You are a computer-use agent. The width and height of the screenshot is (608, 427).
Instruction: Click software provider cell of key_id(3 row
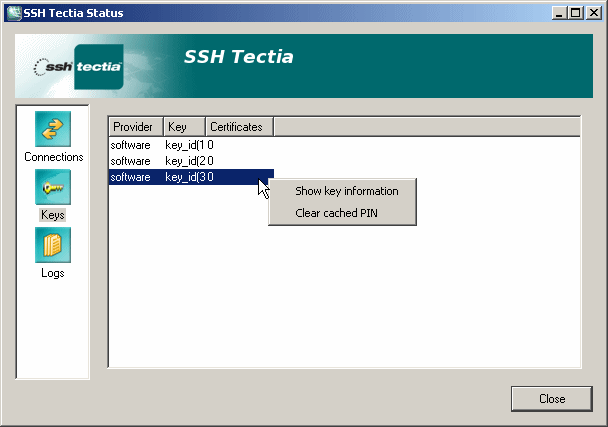pos(130,177)
